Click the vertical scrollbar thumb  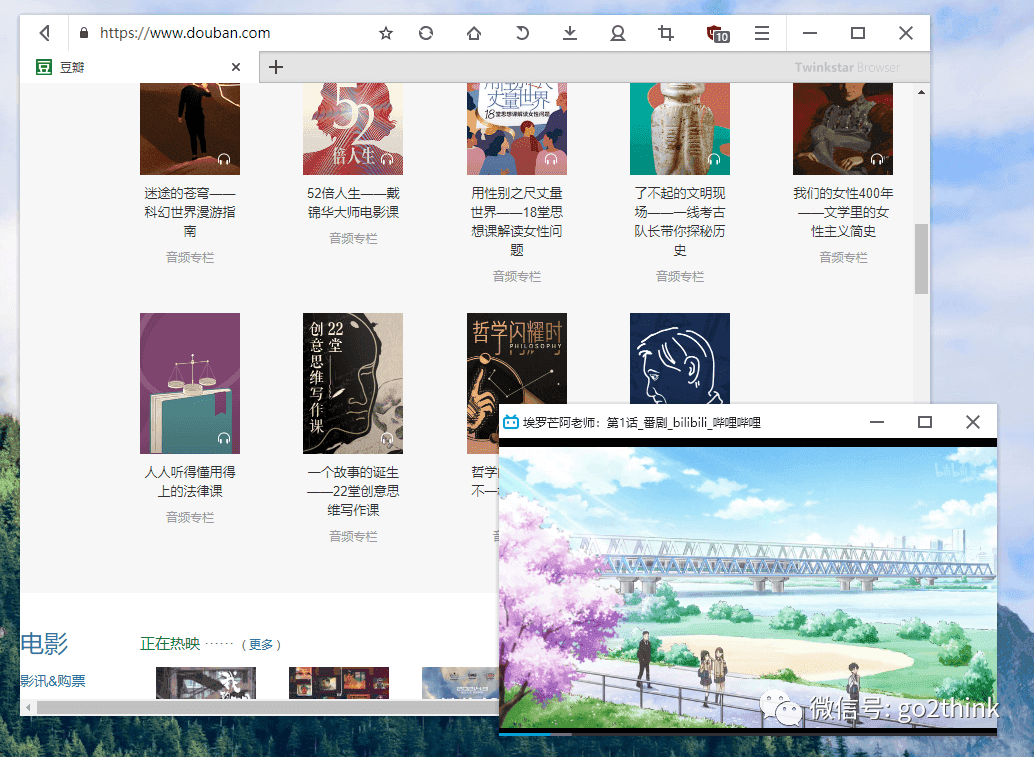921,258
